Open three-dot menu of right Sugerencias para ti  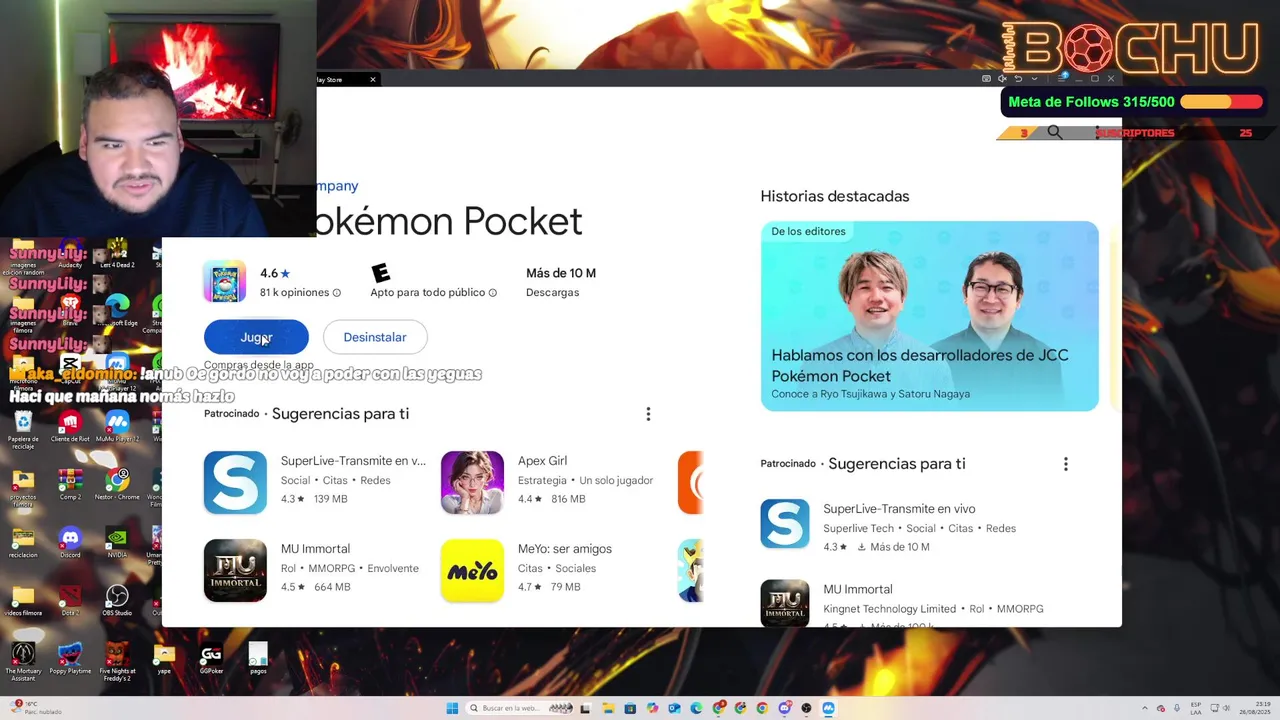(1066, 464)
